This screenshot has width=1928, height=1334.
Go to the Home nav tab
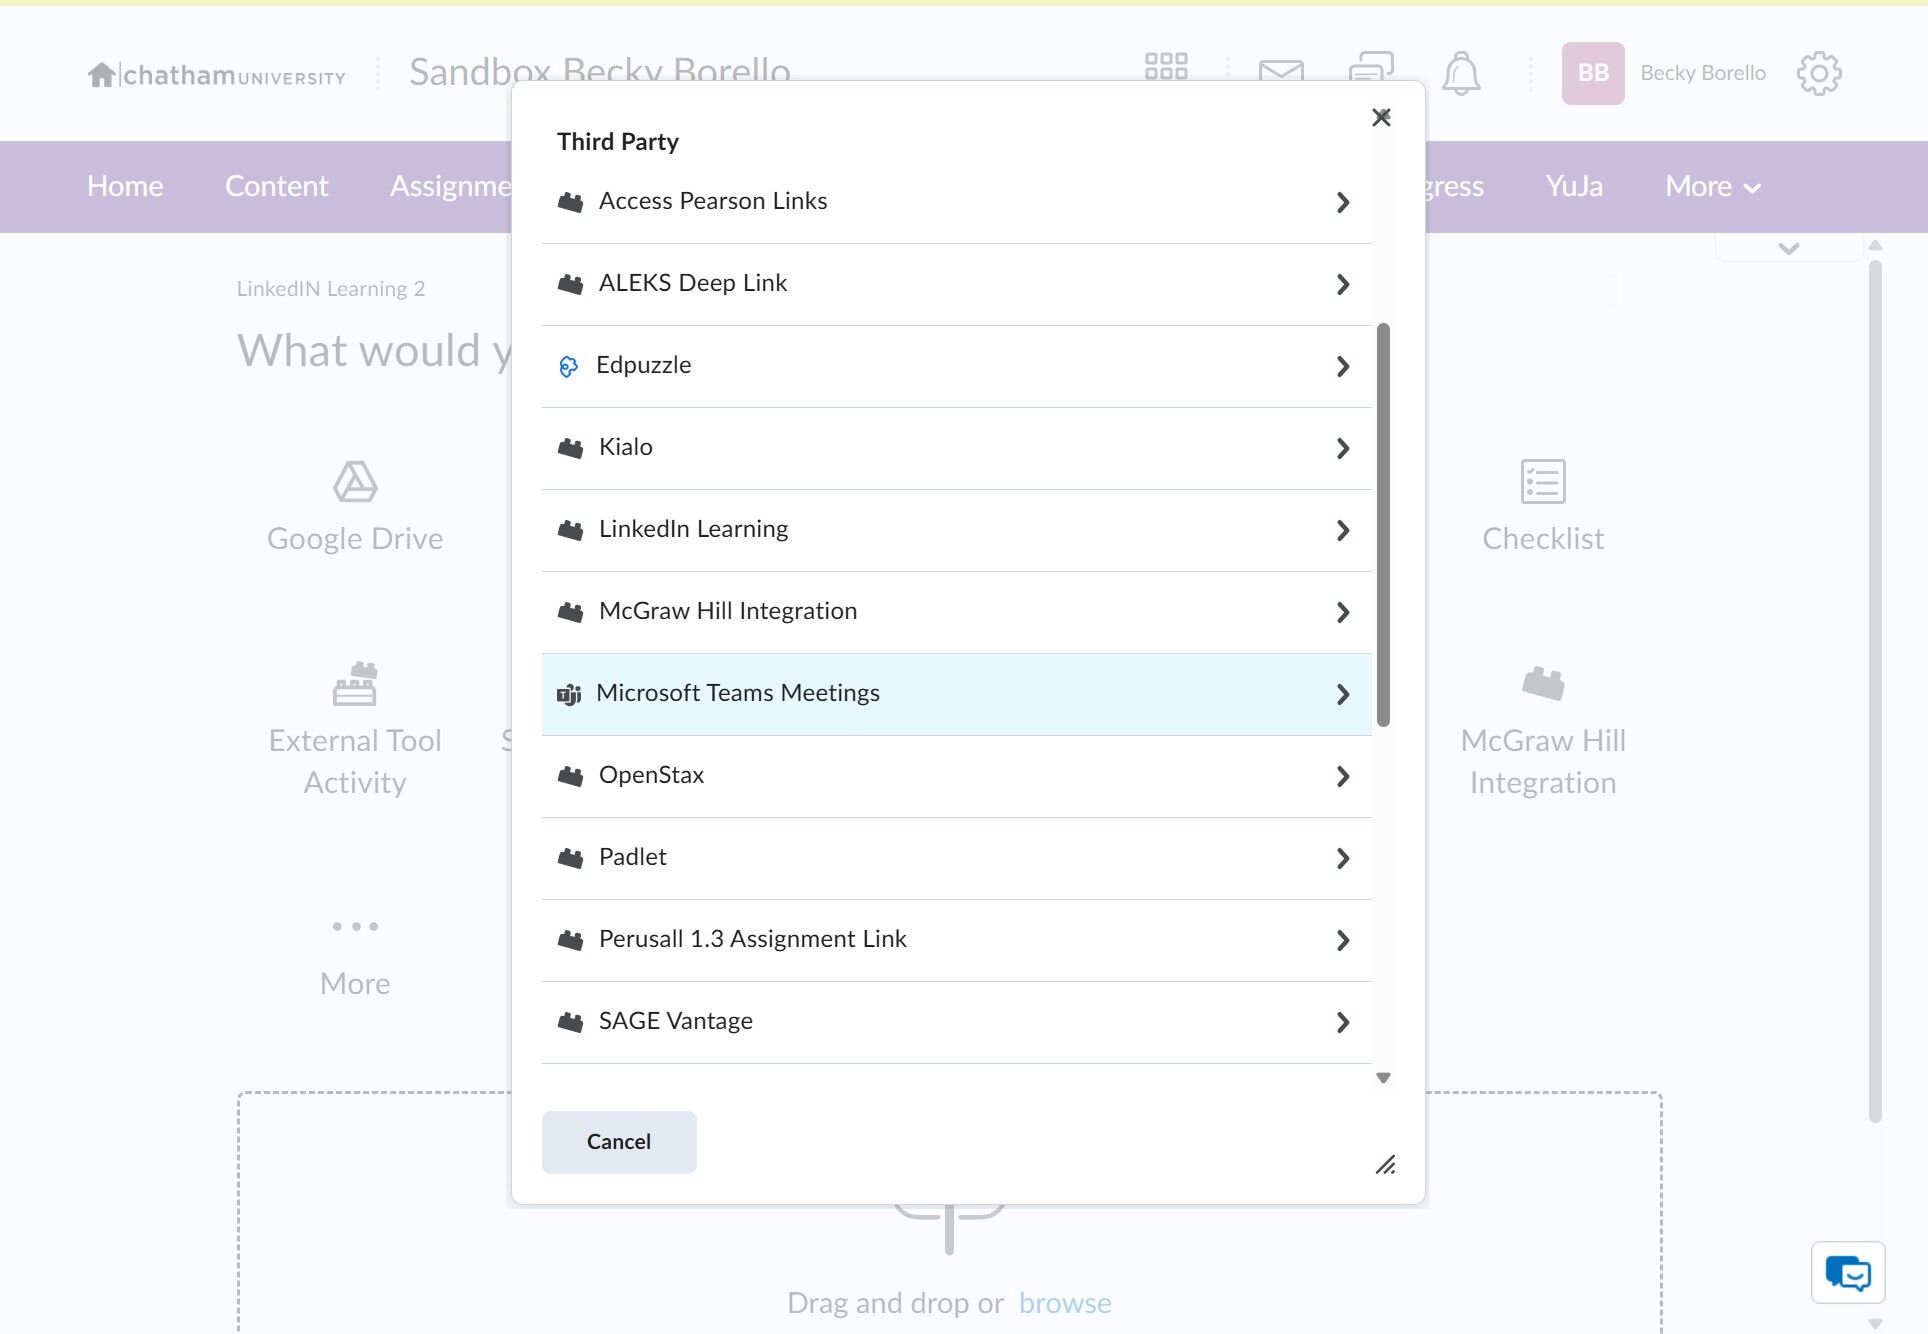[x=125, y=186]
